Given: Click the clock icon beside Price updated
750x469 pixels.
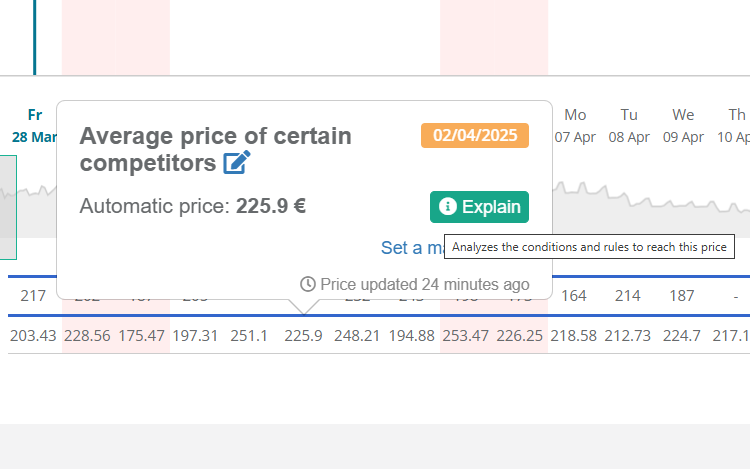Looking at the screenshot, I should point(308,284).
